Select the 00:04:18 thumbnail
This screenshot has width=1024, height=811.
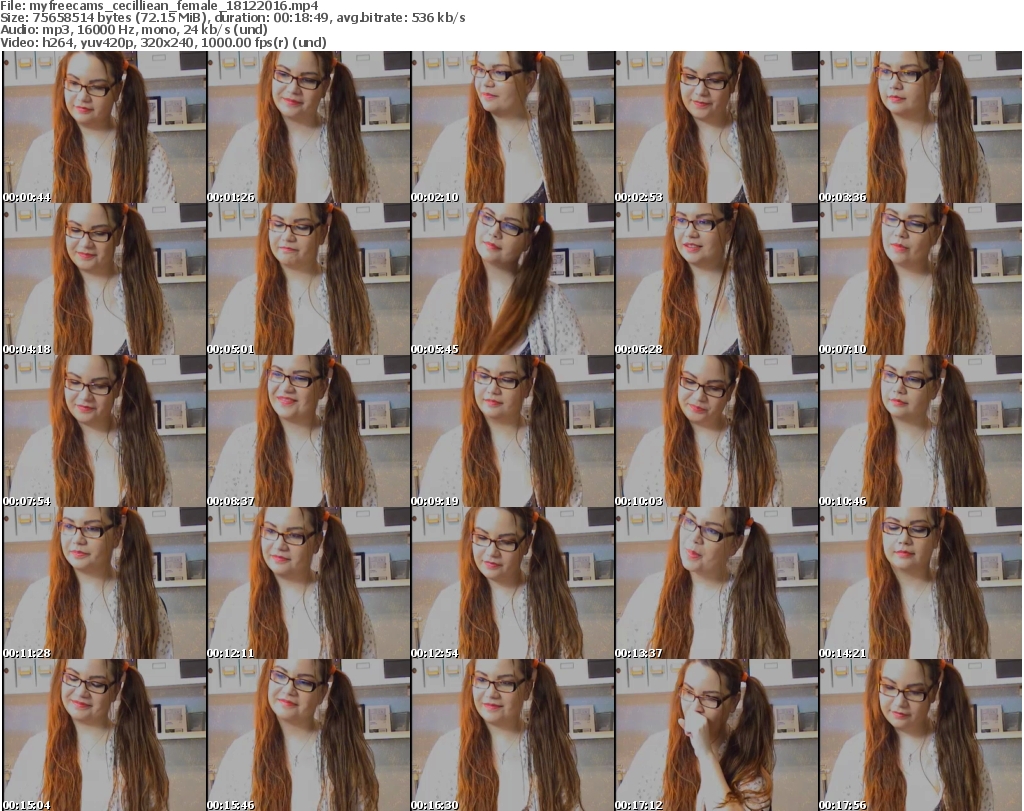[x=104, y=279]
